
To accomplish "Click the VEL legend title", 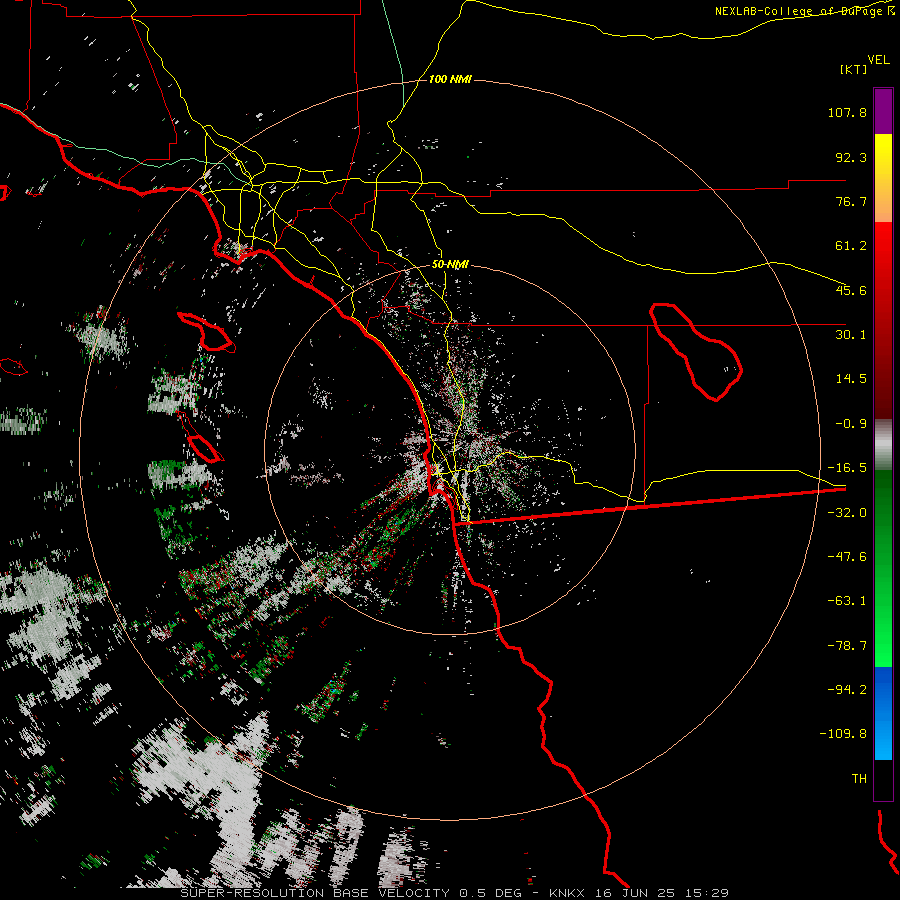I will click(x=878, y=59).
